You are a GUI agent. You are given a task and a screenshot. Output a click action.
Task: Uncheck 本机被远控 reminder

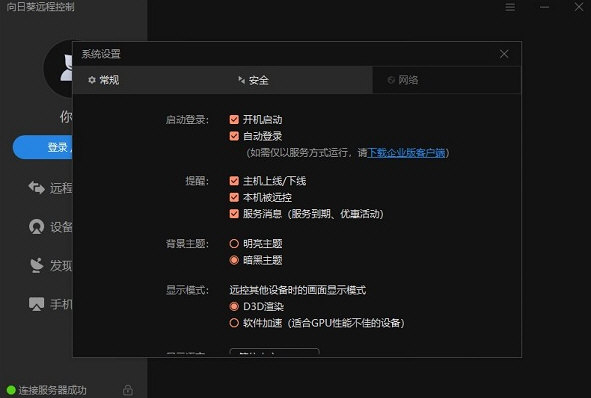click(x=234, y=197)
